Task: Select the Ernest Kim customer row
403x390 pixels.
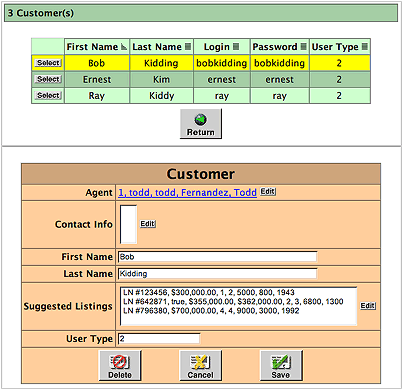Action: pos(48,79)
